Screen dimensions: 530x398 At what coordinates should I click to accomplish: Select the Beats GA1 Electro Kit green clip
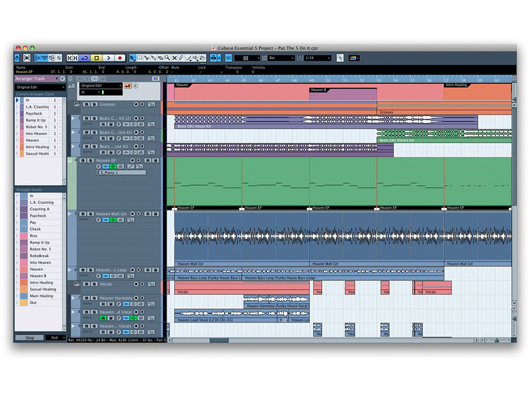click(444, 136)
